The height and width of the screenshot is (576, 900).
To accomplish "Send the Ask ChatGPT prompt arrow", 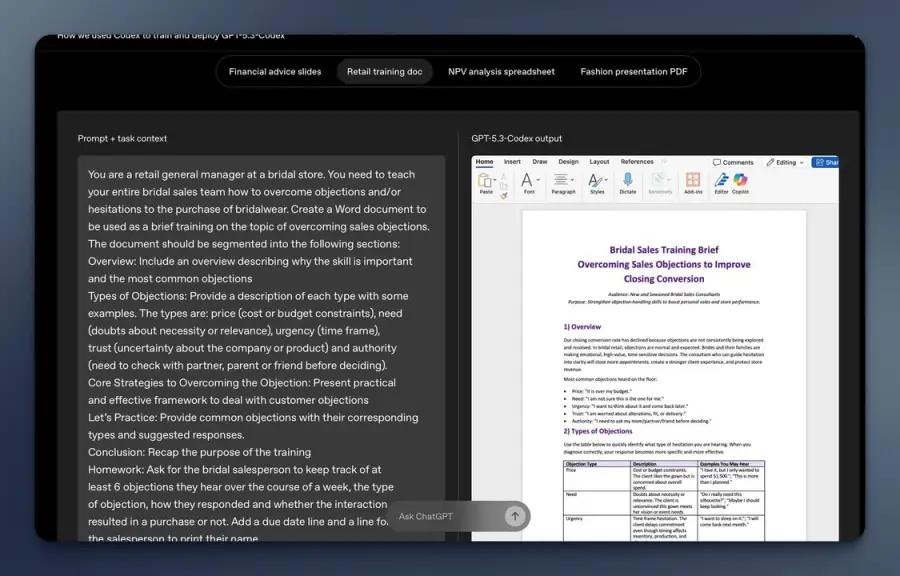I will tap(515, 516).
